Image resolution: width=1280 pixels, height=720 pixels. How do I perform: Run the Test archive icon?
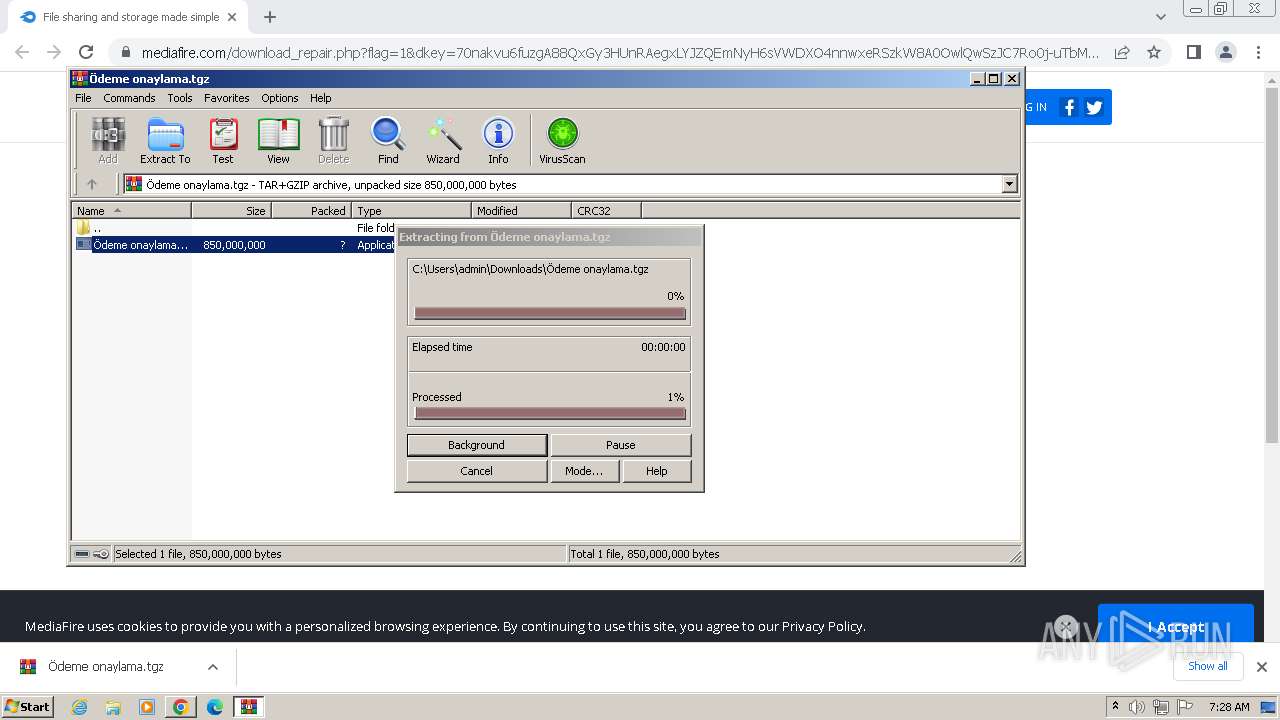[x=223, y=140]
